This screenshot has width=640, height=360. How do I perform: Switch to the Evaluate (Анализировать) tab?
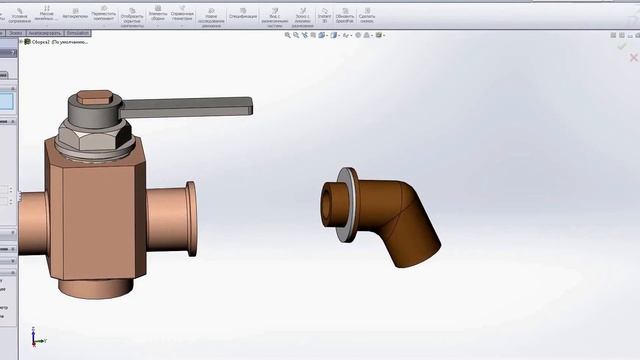pyautogui.click(x=45, y=33)
